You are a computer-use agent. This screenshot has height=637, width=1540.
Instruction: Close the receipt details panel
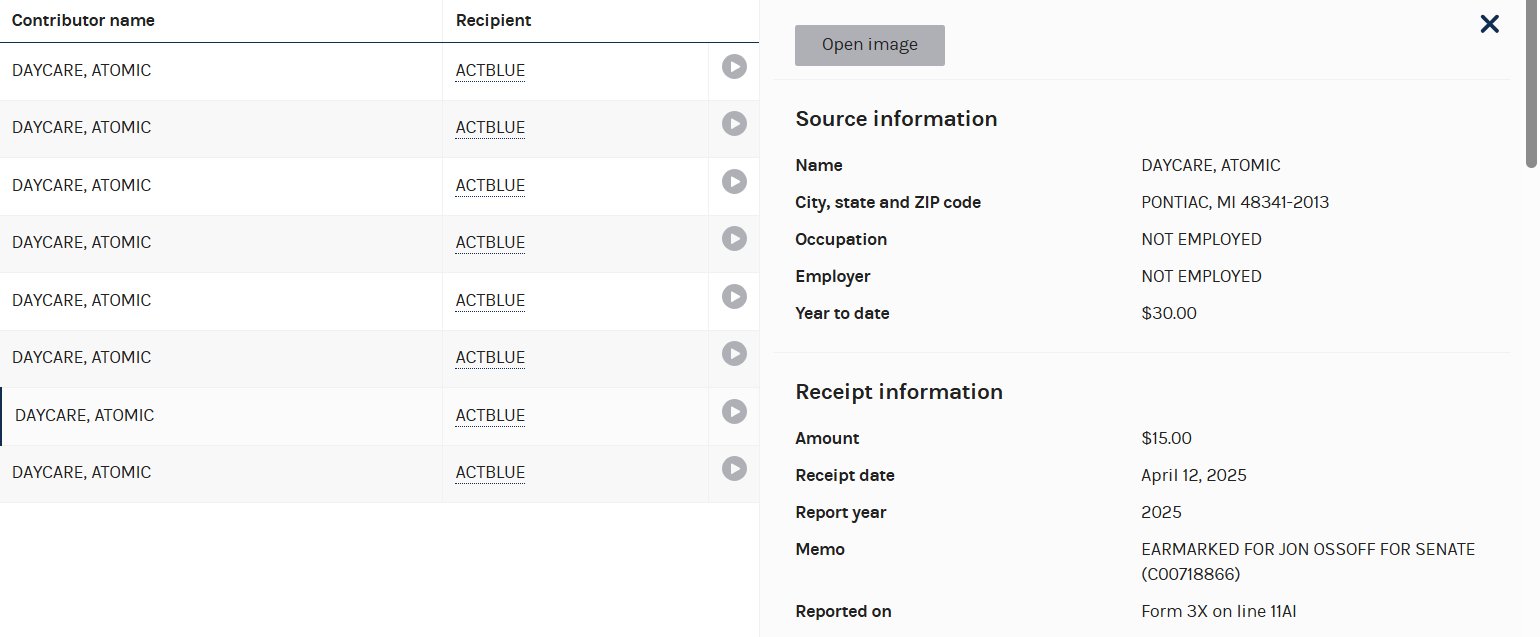coord(1489,24)
